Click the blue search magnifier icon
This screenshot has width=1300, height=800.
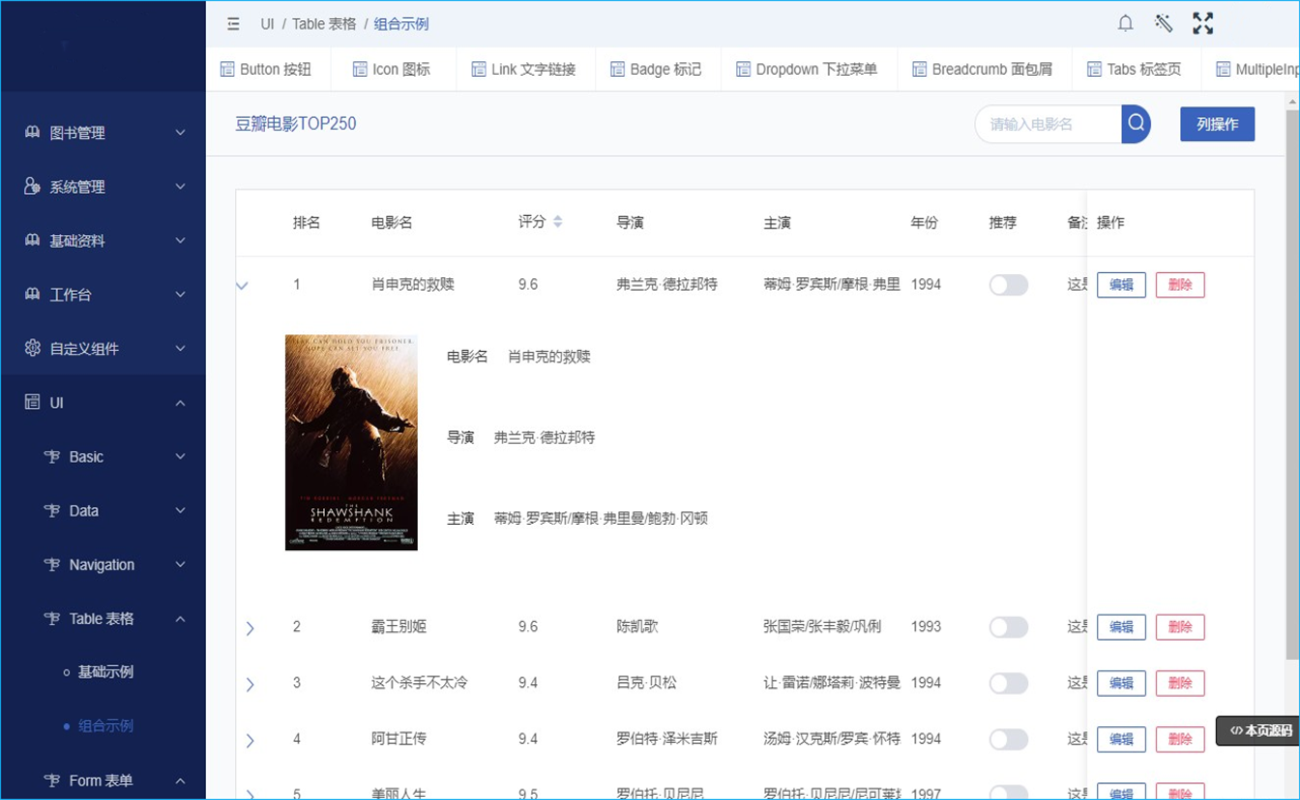click(x=1136, y=124)
